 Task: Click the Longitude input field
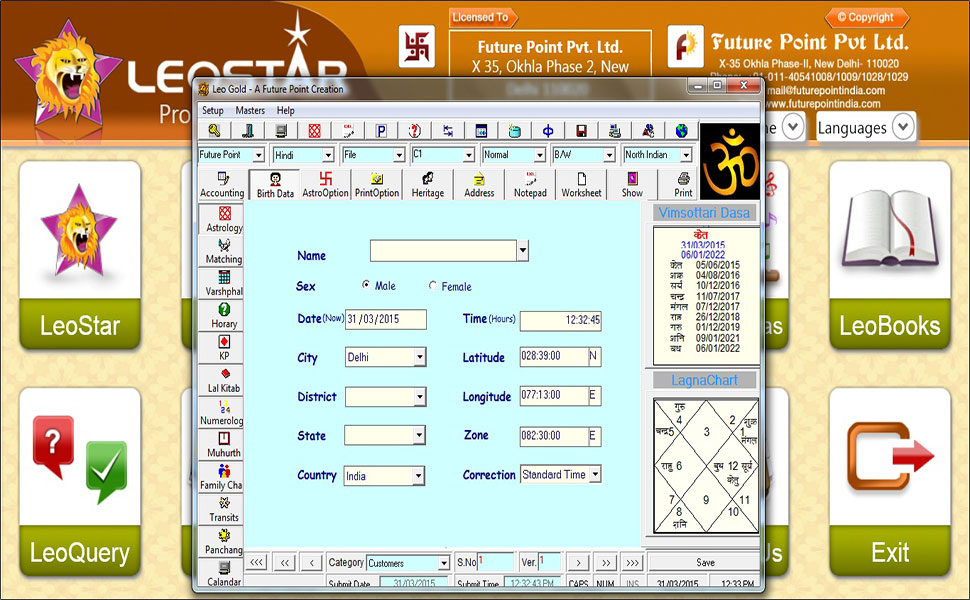[x=554, y=395]
